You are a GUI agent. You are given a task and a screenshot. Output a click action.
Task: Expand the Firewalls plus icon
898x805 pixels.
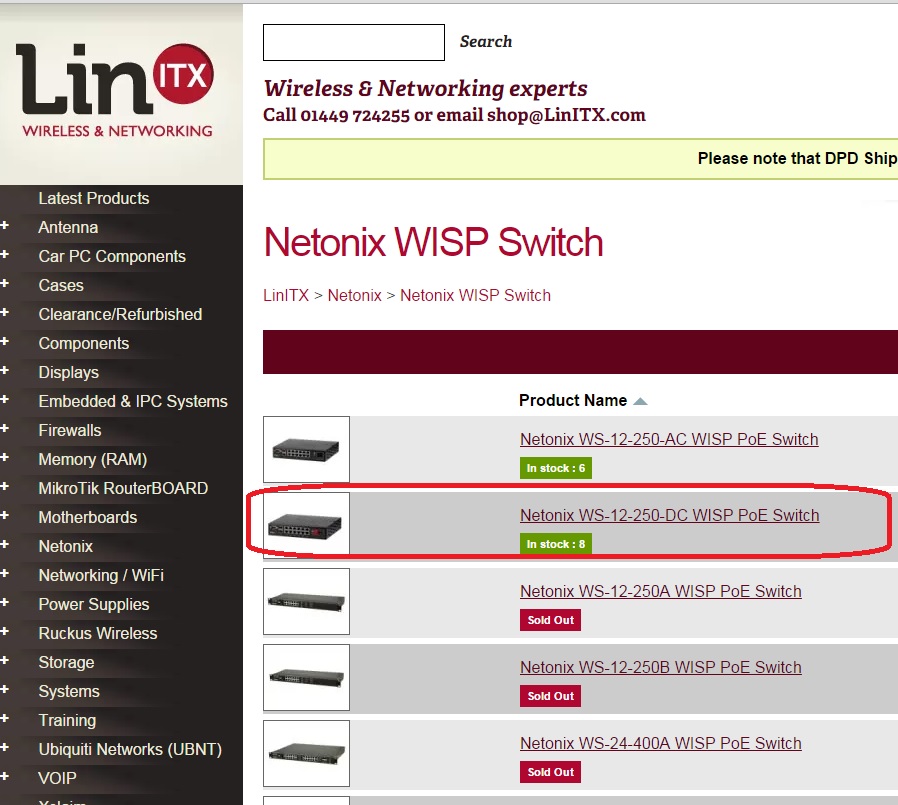click(5, 428)
